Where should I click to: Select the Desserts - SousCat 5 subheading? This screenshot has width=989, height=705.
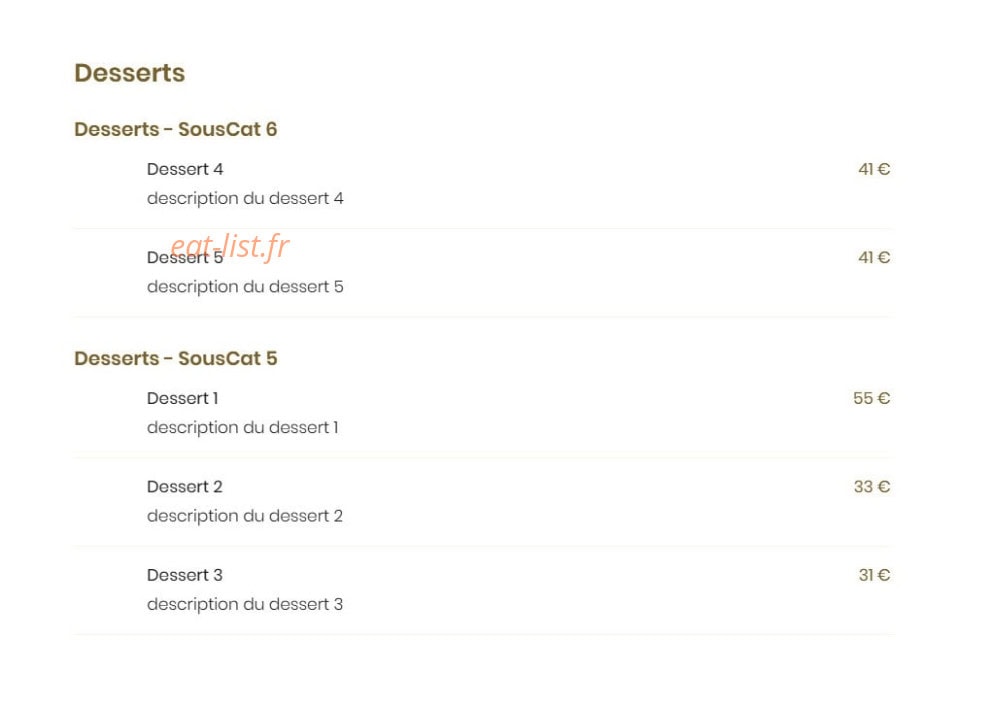(x=175, y=358)
